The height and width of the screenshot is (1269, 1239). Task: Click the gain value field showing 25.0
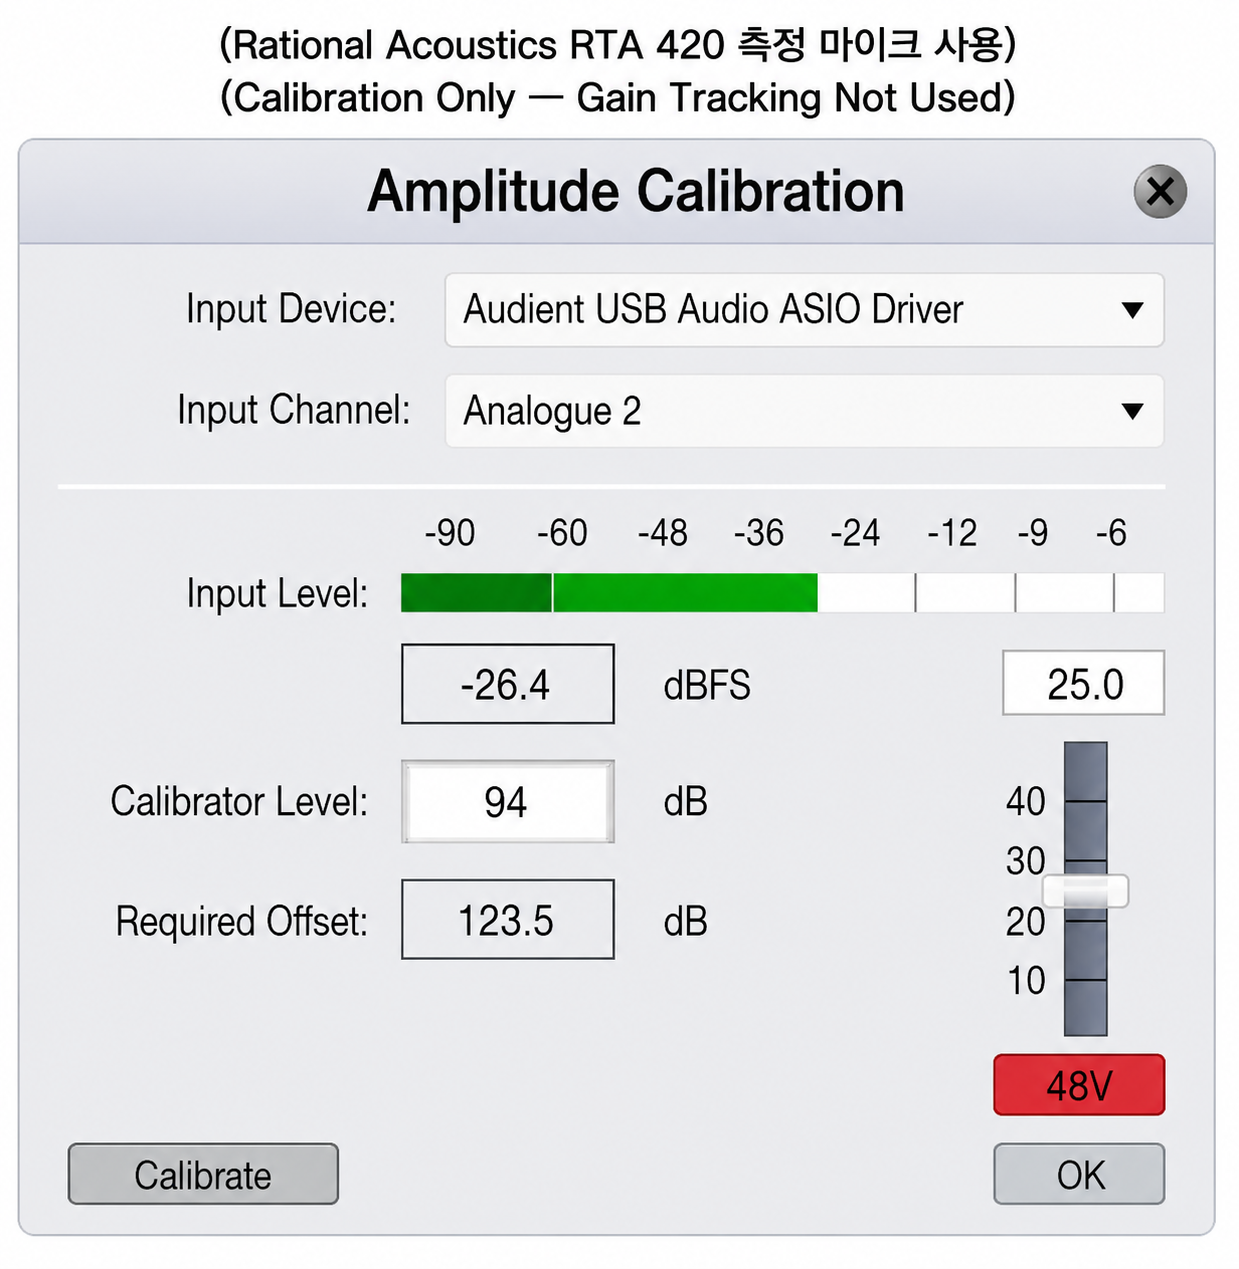click(1084, 683)
